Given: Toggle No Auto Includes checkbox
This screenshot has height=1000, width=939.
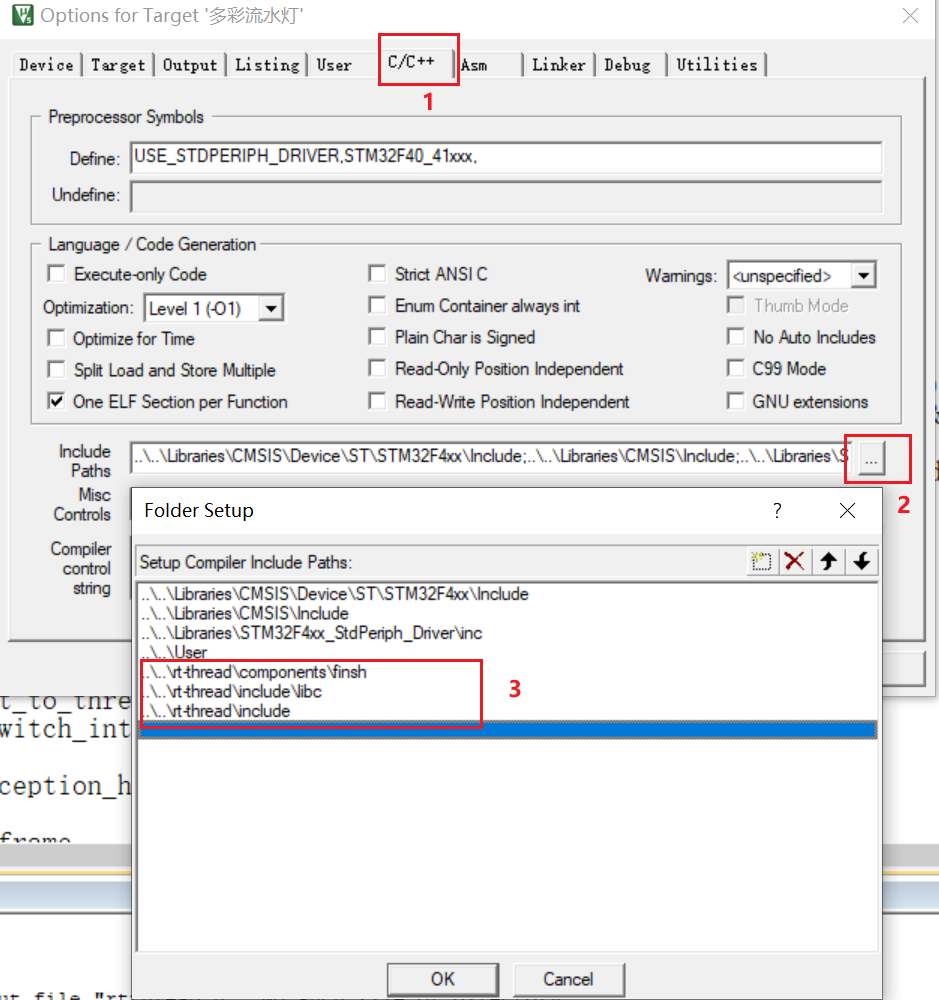Looking at the screenshot, I should (x=736, y=336).
